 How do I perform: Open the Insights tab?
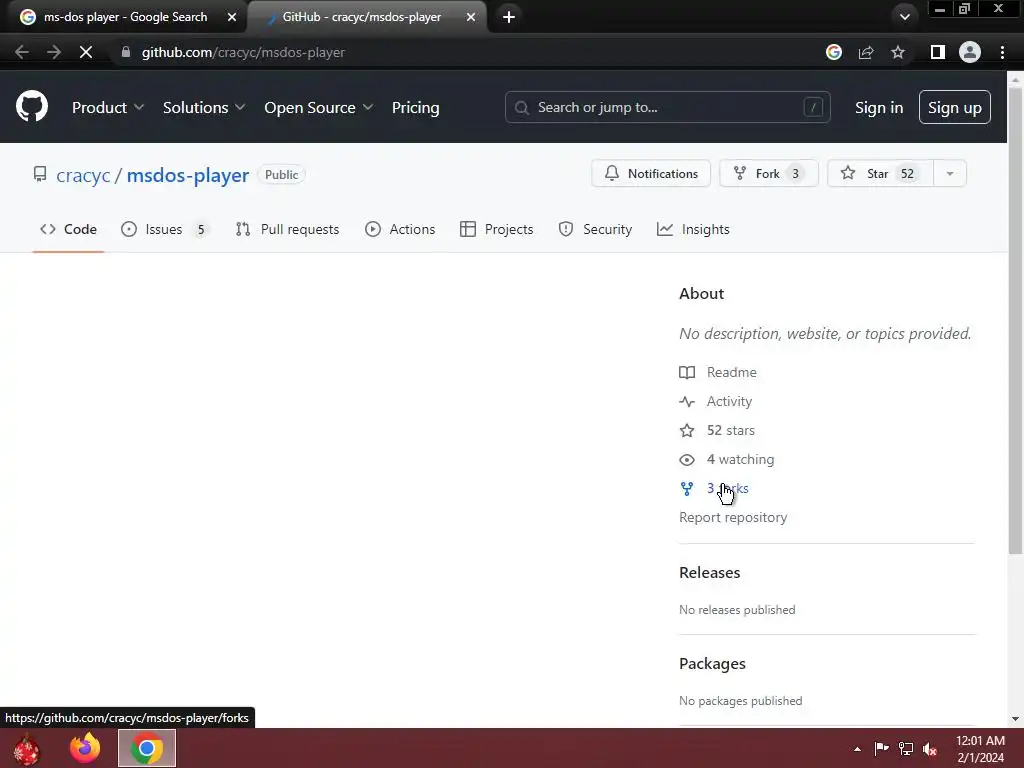pos(694,229)
